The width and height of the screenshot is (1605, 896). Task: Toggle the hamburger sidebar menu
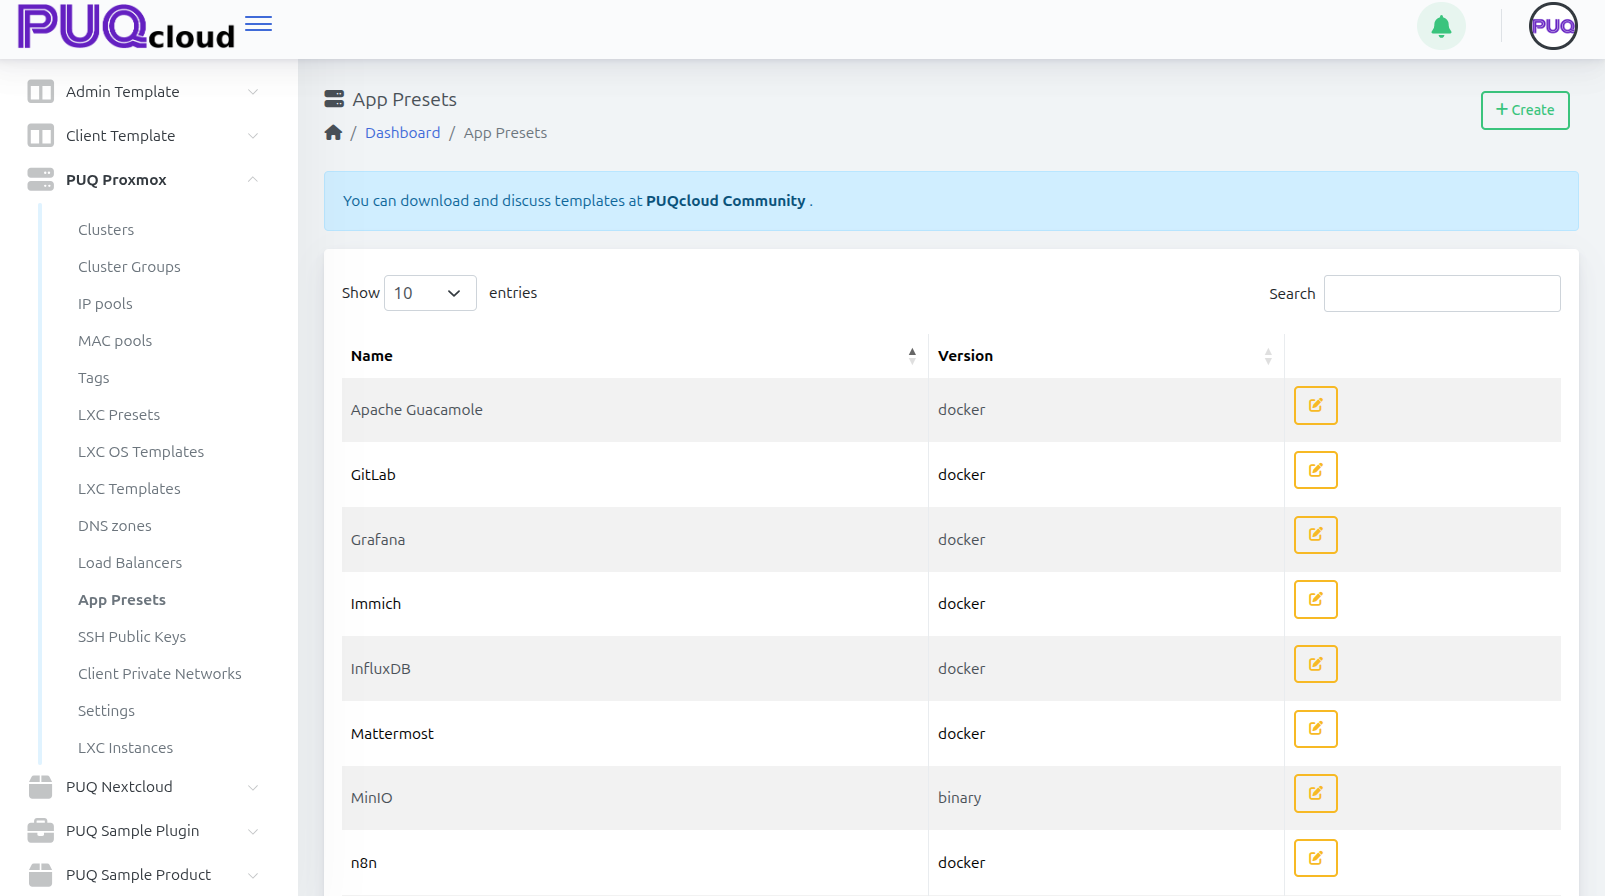258,24
